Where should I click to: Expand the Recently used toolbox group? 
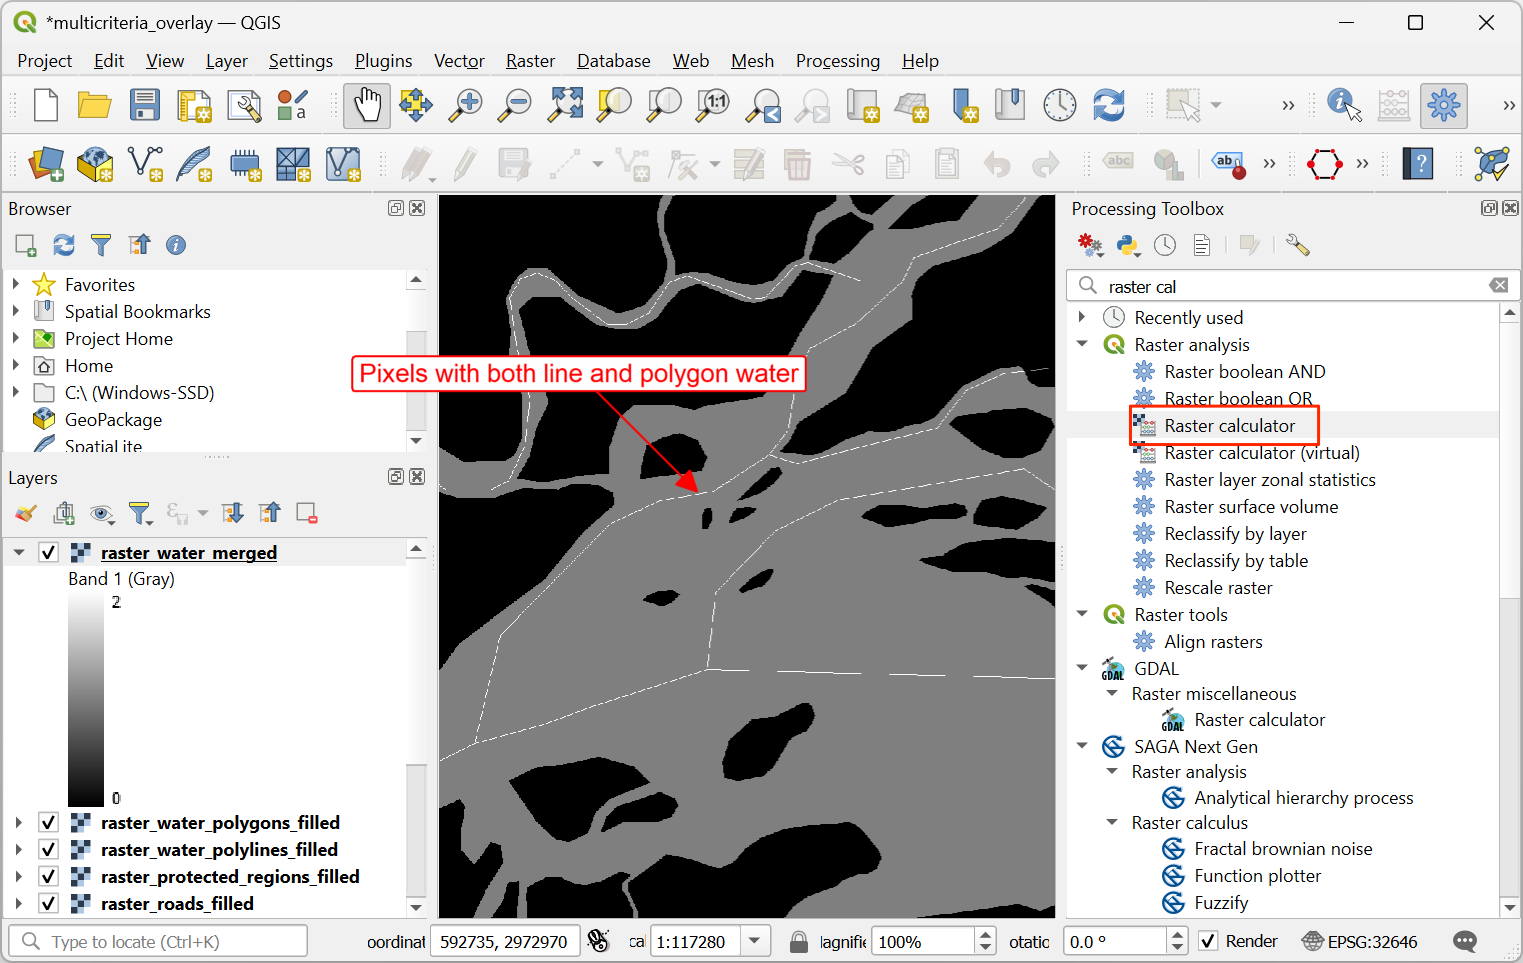click(x=1082, y=317)
